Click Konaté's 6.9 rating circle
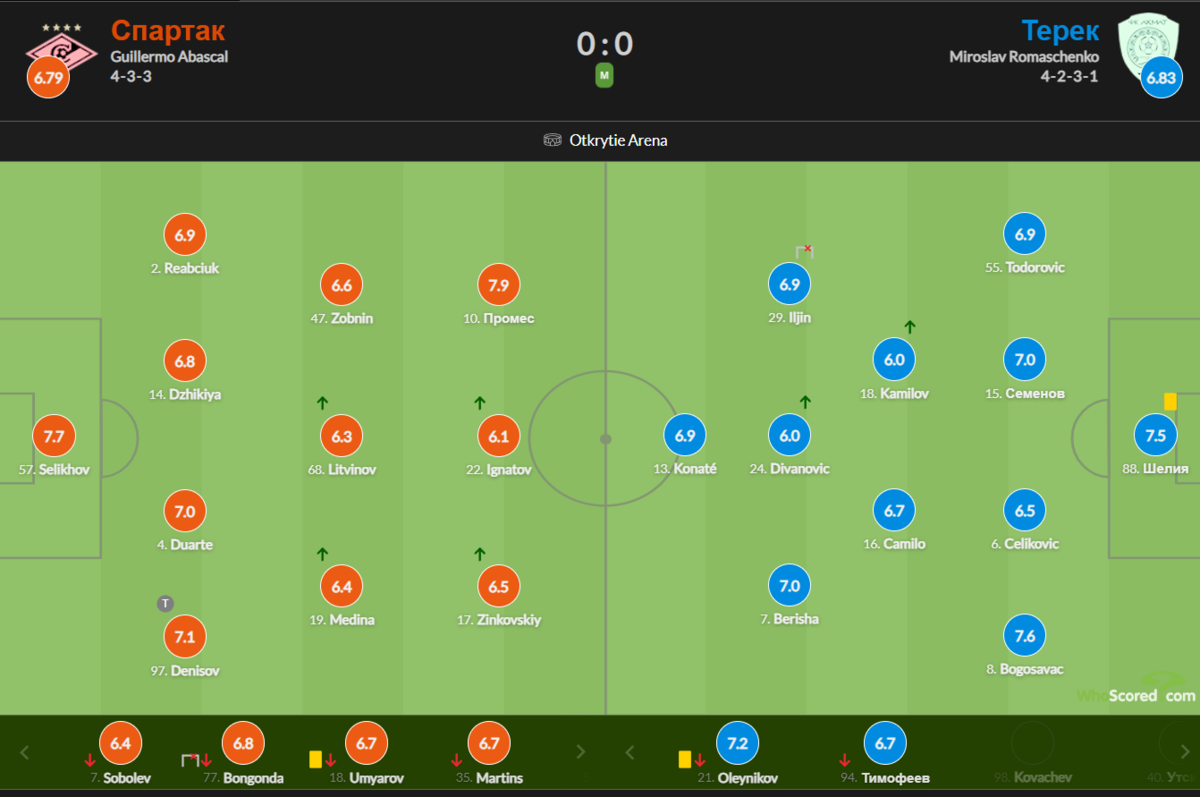 685,435
